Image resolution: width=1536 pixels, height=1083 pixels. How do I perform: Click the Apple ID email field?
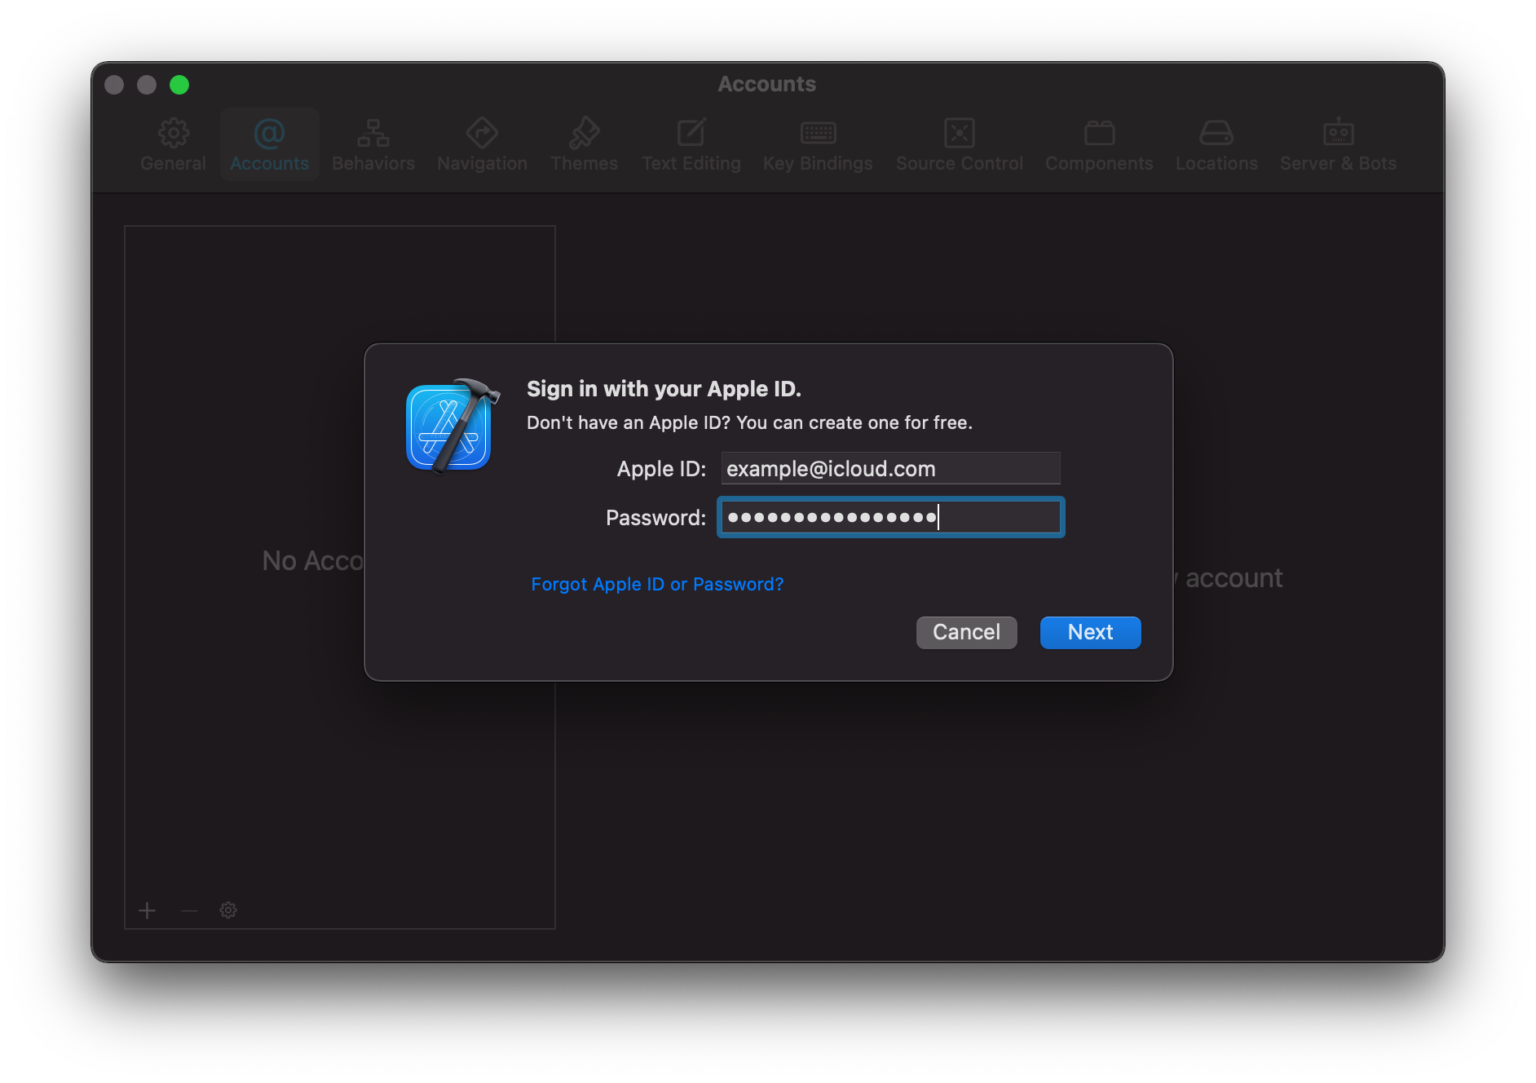pos(890,468)
